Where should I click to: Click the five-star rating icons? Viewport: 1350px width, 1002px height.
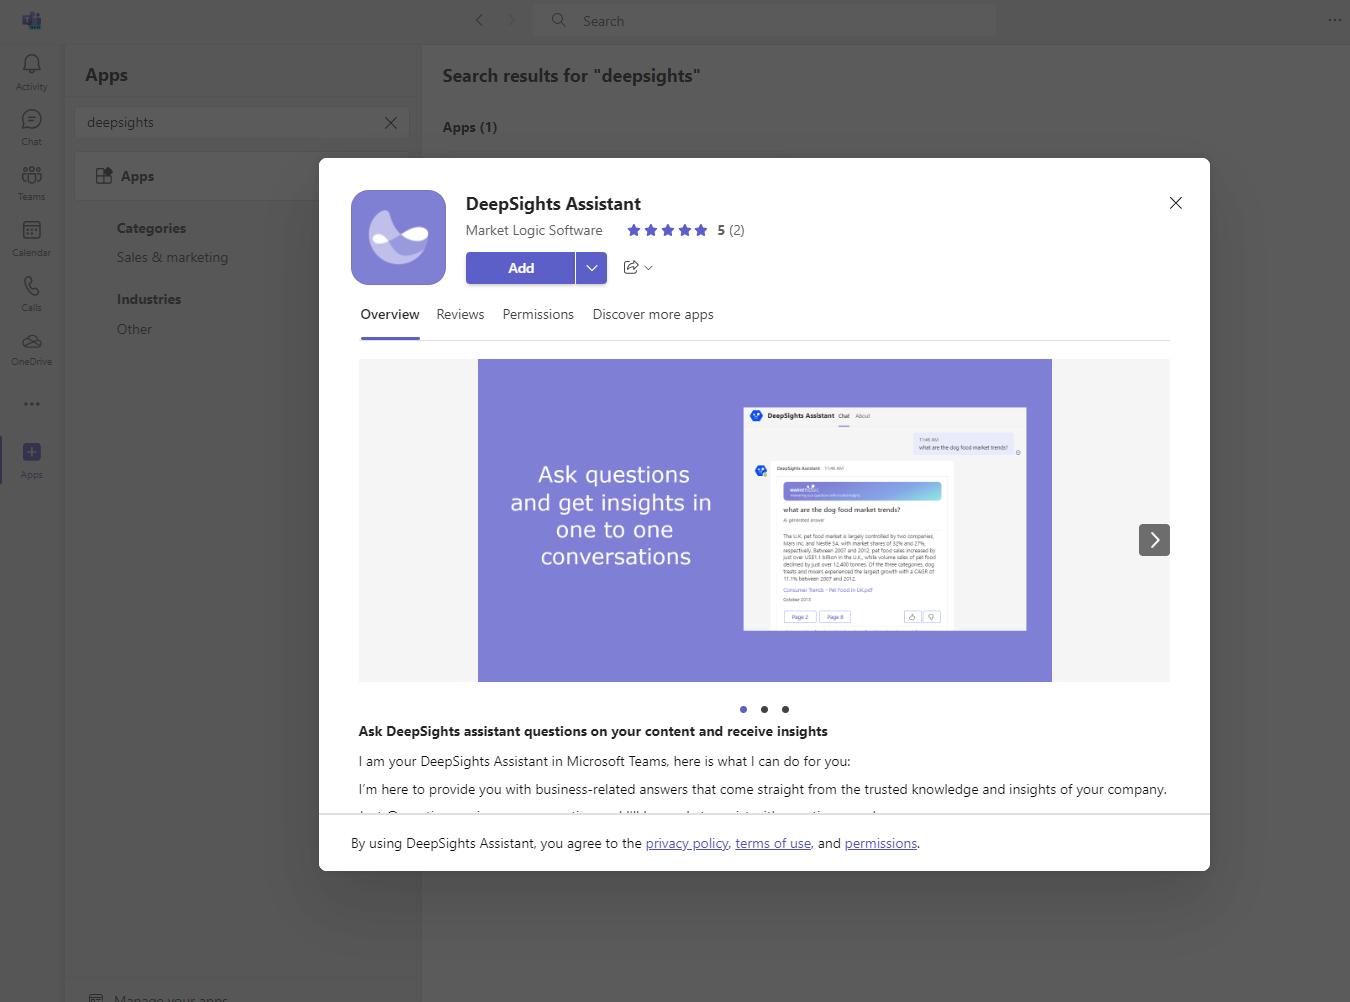(667, 230)
